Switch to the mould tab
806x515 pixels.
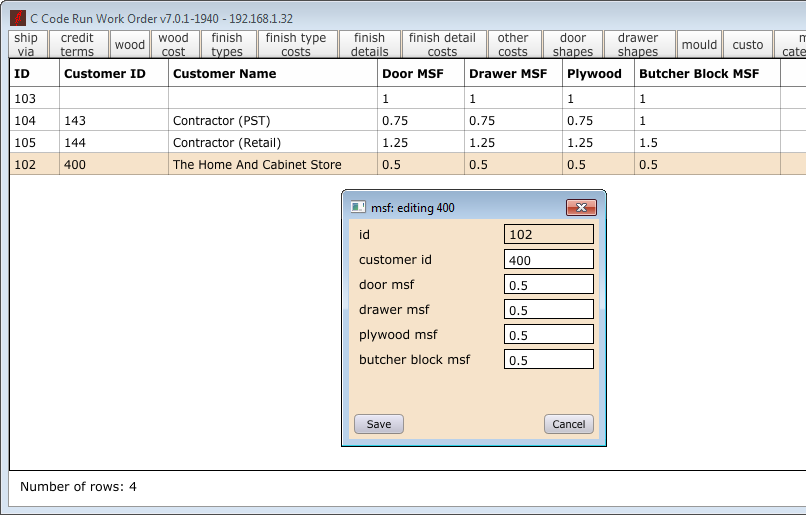coord(699,45)
